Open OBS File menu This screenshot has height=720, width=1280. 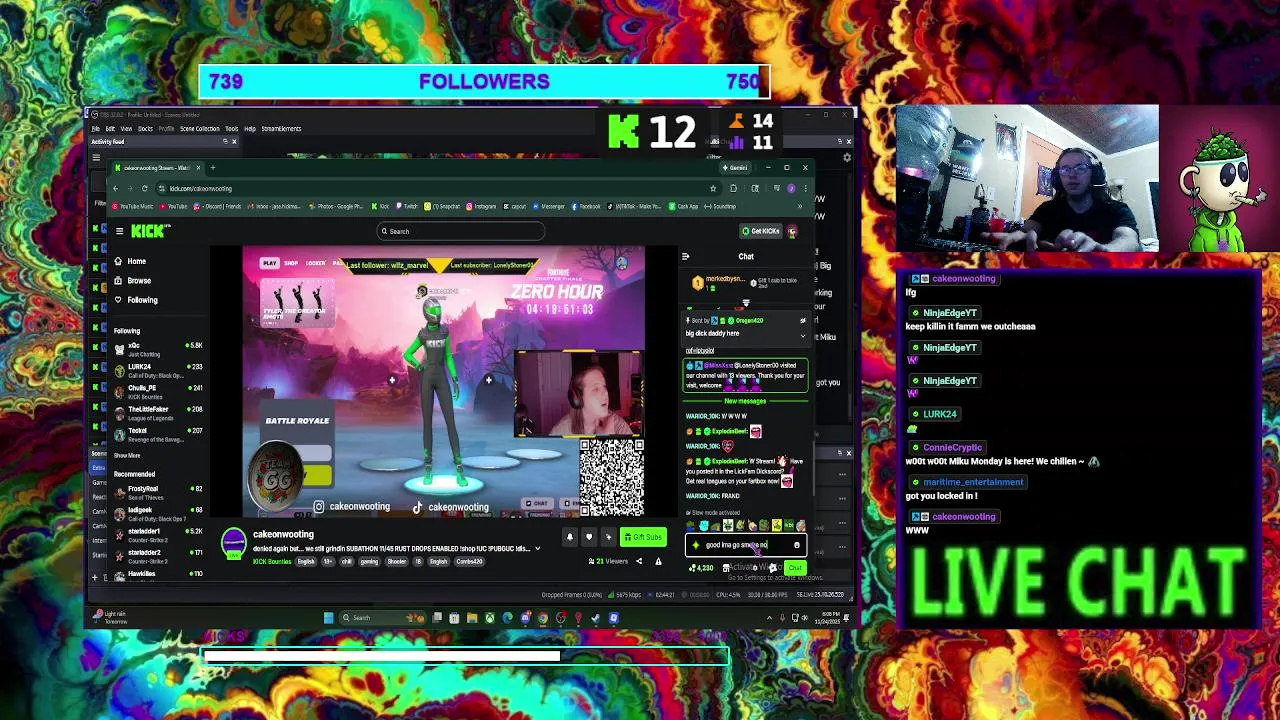tap(96, 129)
